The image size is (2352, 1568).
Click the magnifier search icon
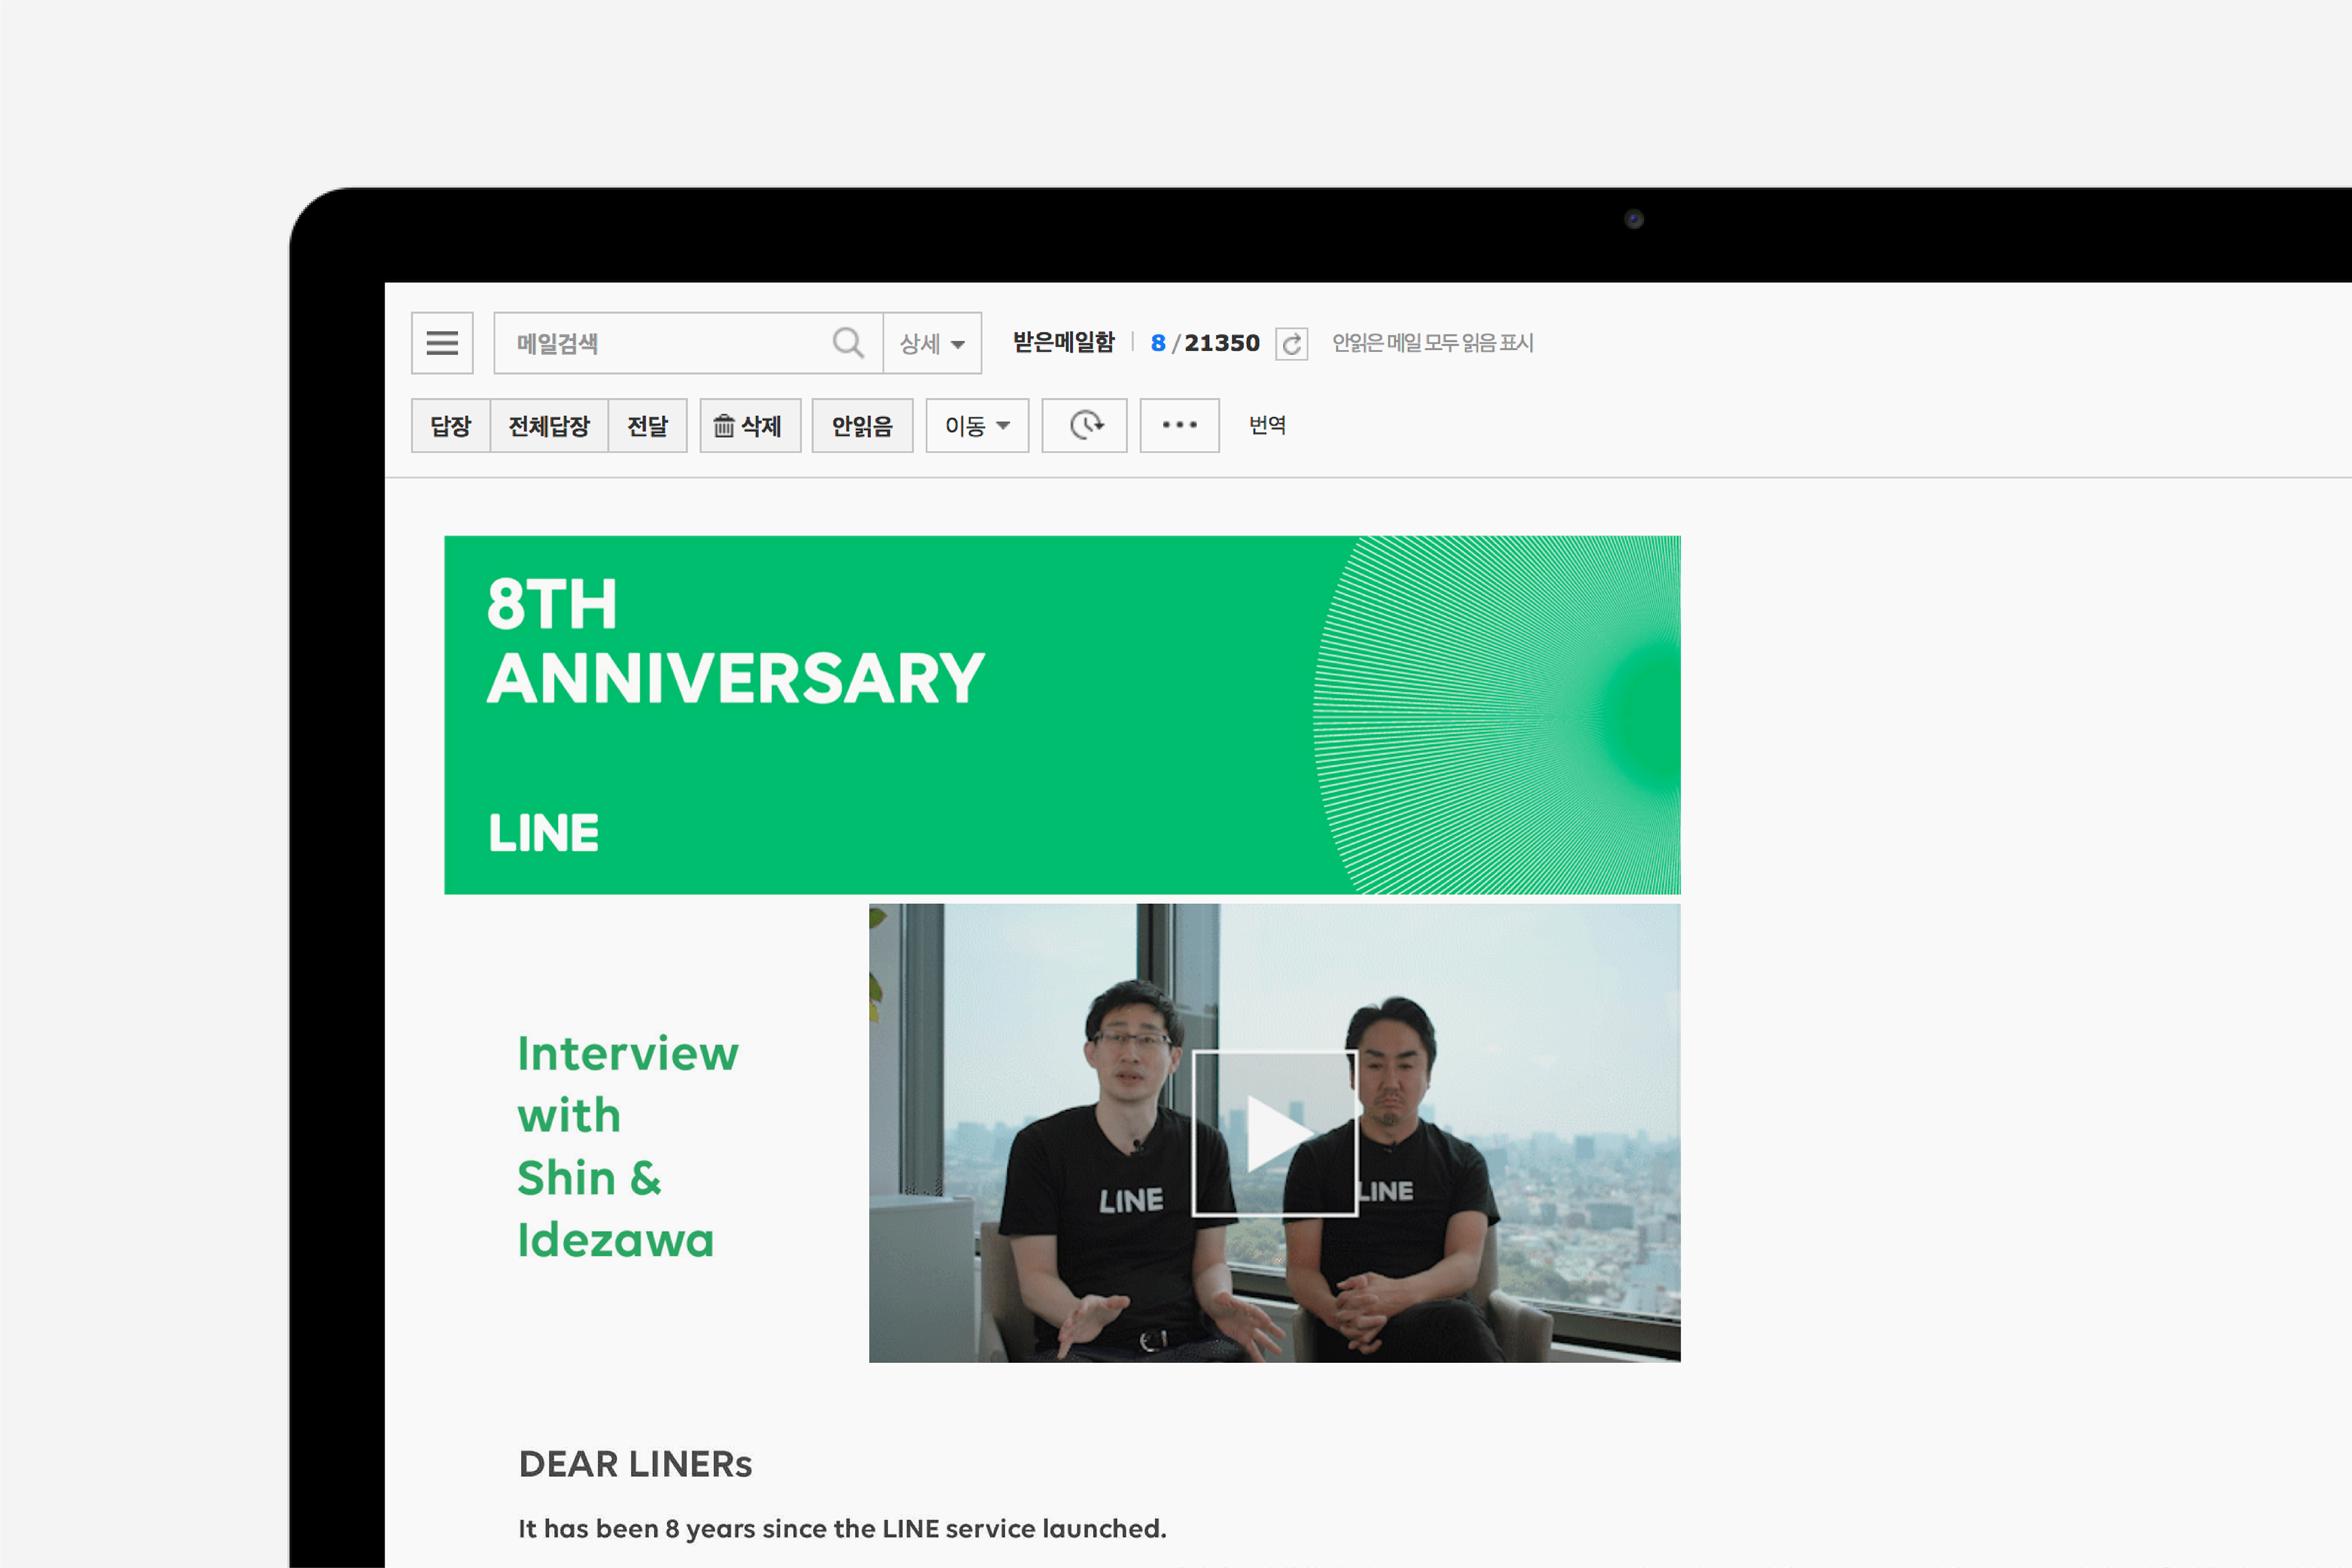click(x=847, y=343)
